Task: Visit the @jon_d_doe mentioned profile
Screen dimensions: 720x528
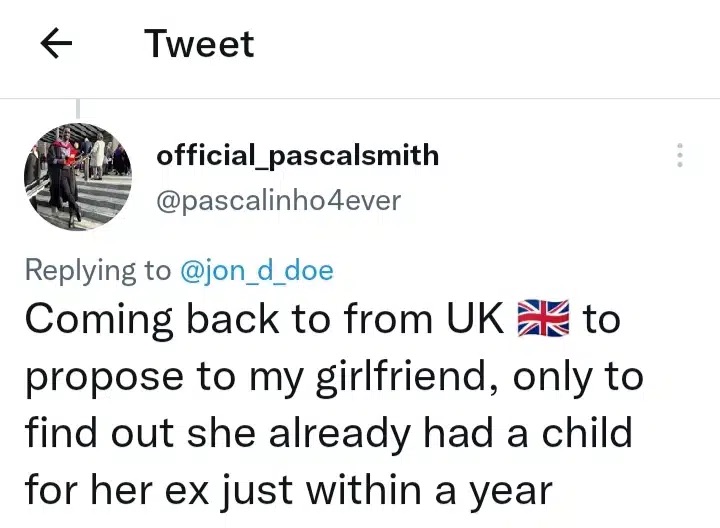Action: click(256, 270)
